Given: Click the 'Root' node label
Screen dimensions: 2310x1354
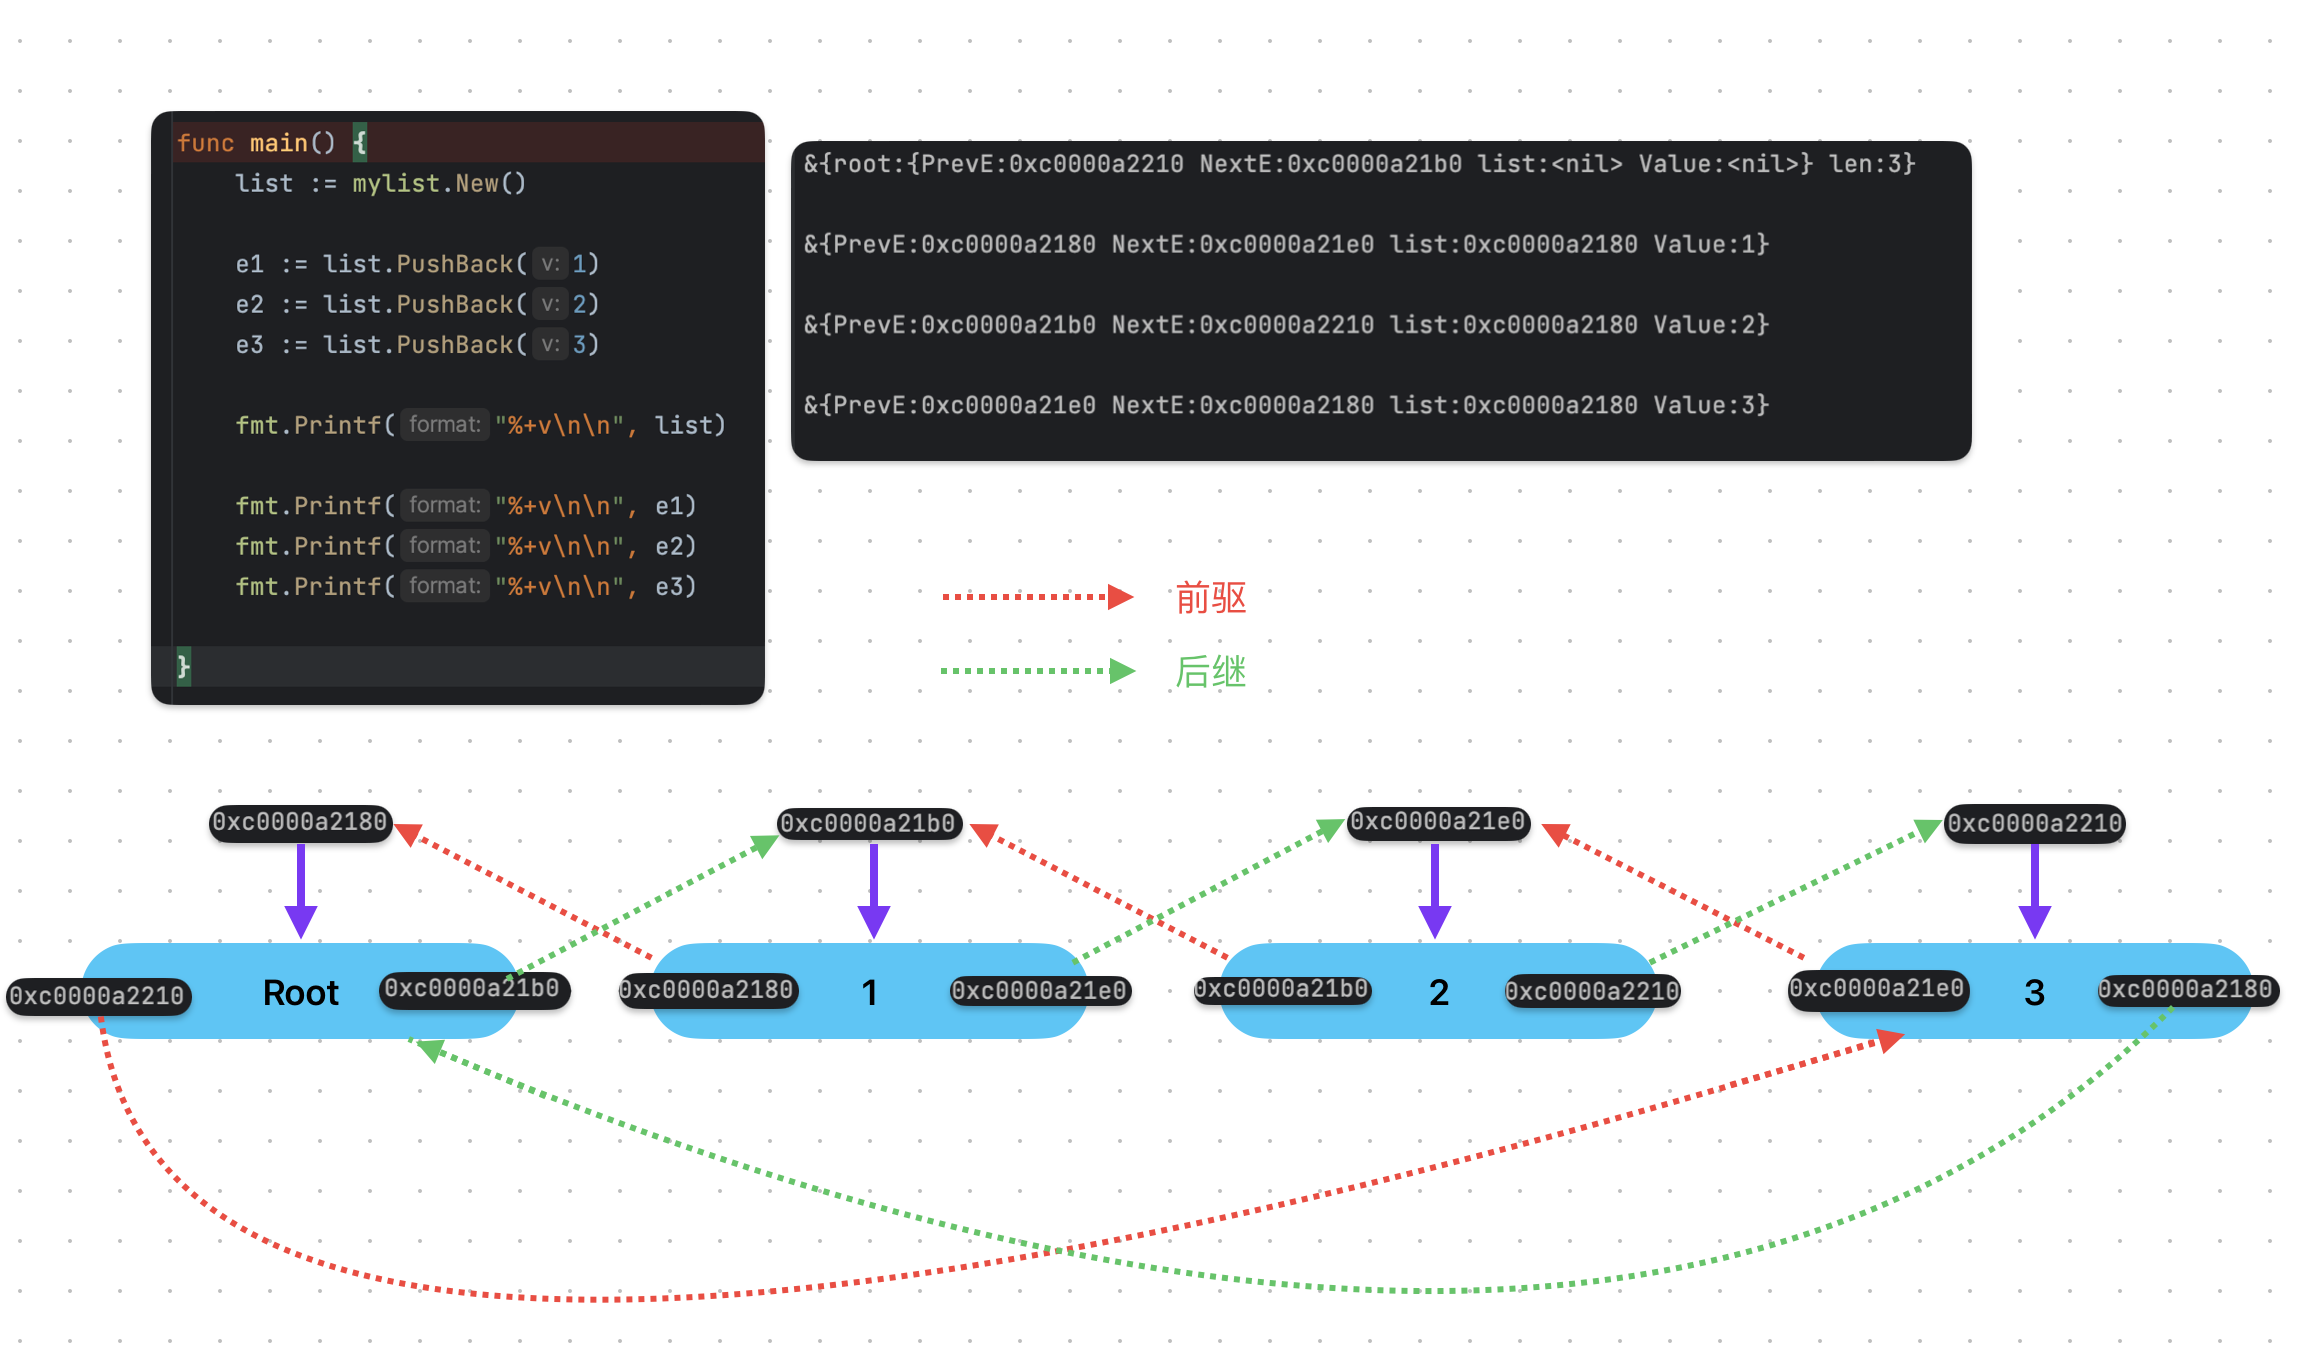Looking at the screenshot, I should coord(300,993).
